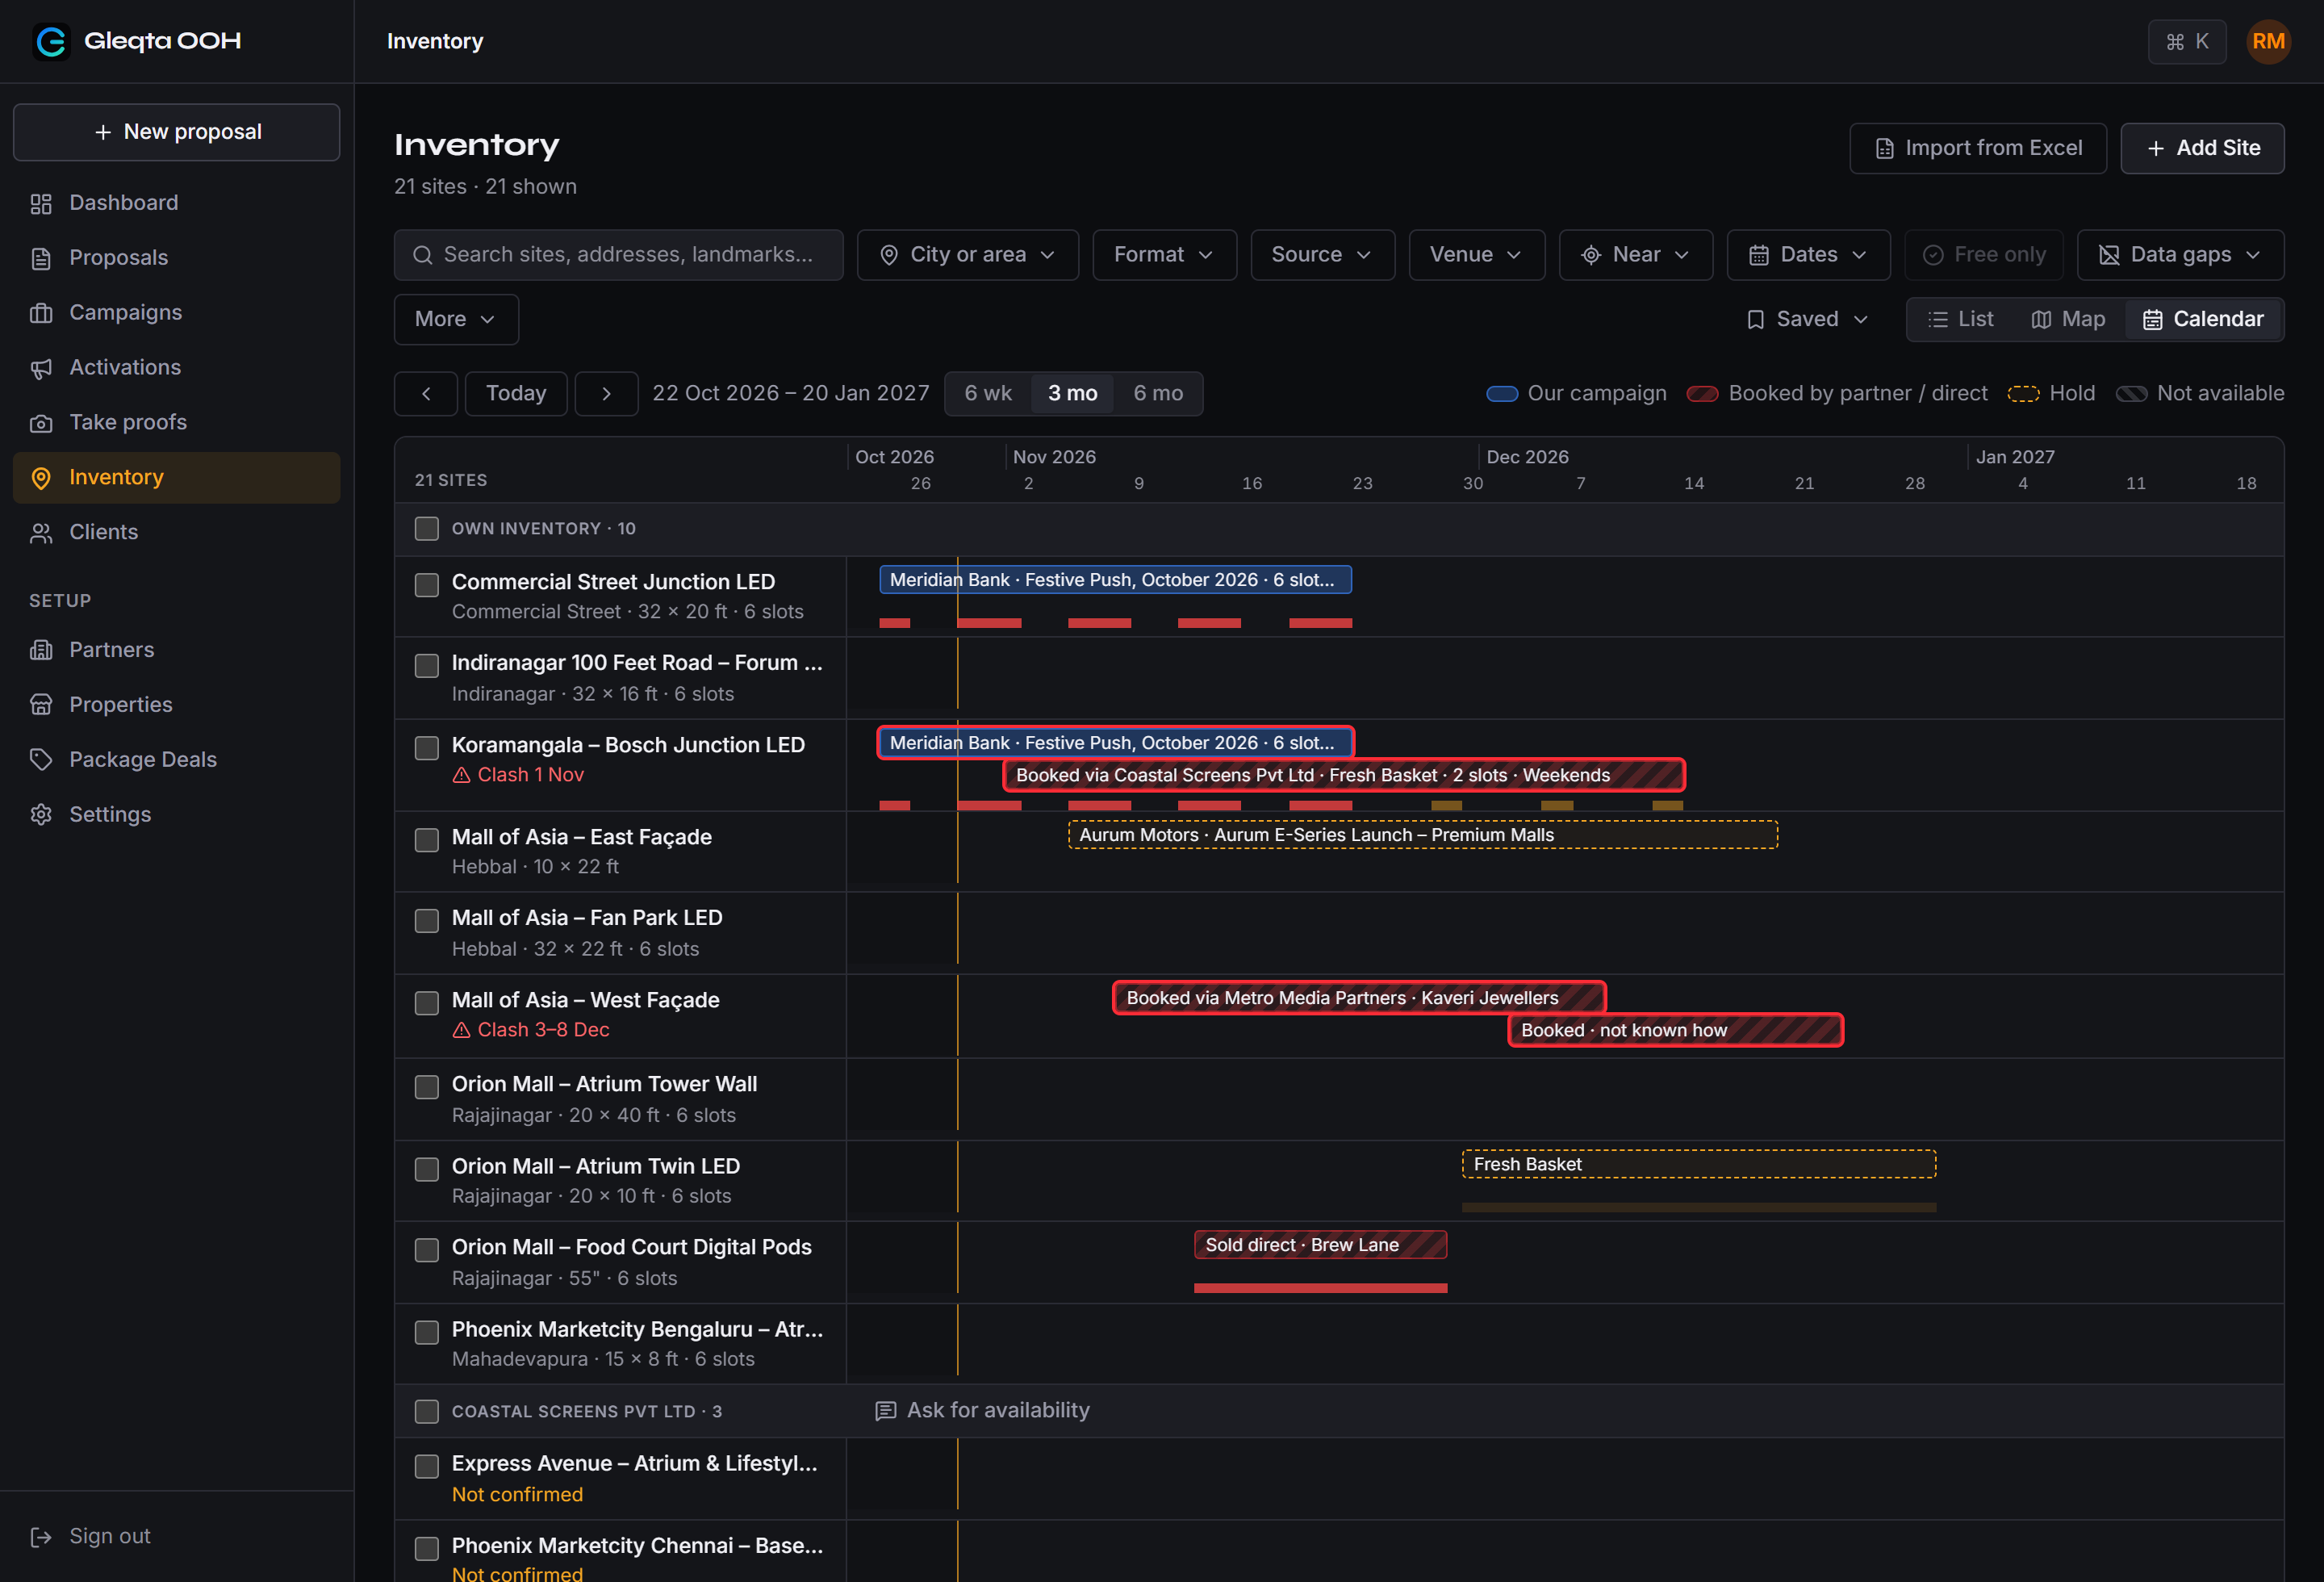The image size is (2324, 1582).
Task: Open Campaigns briefcase icon in sidebar
Action: point(41,313)
